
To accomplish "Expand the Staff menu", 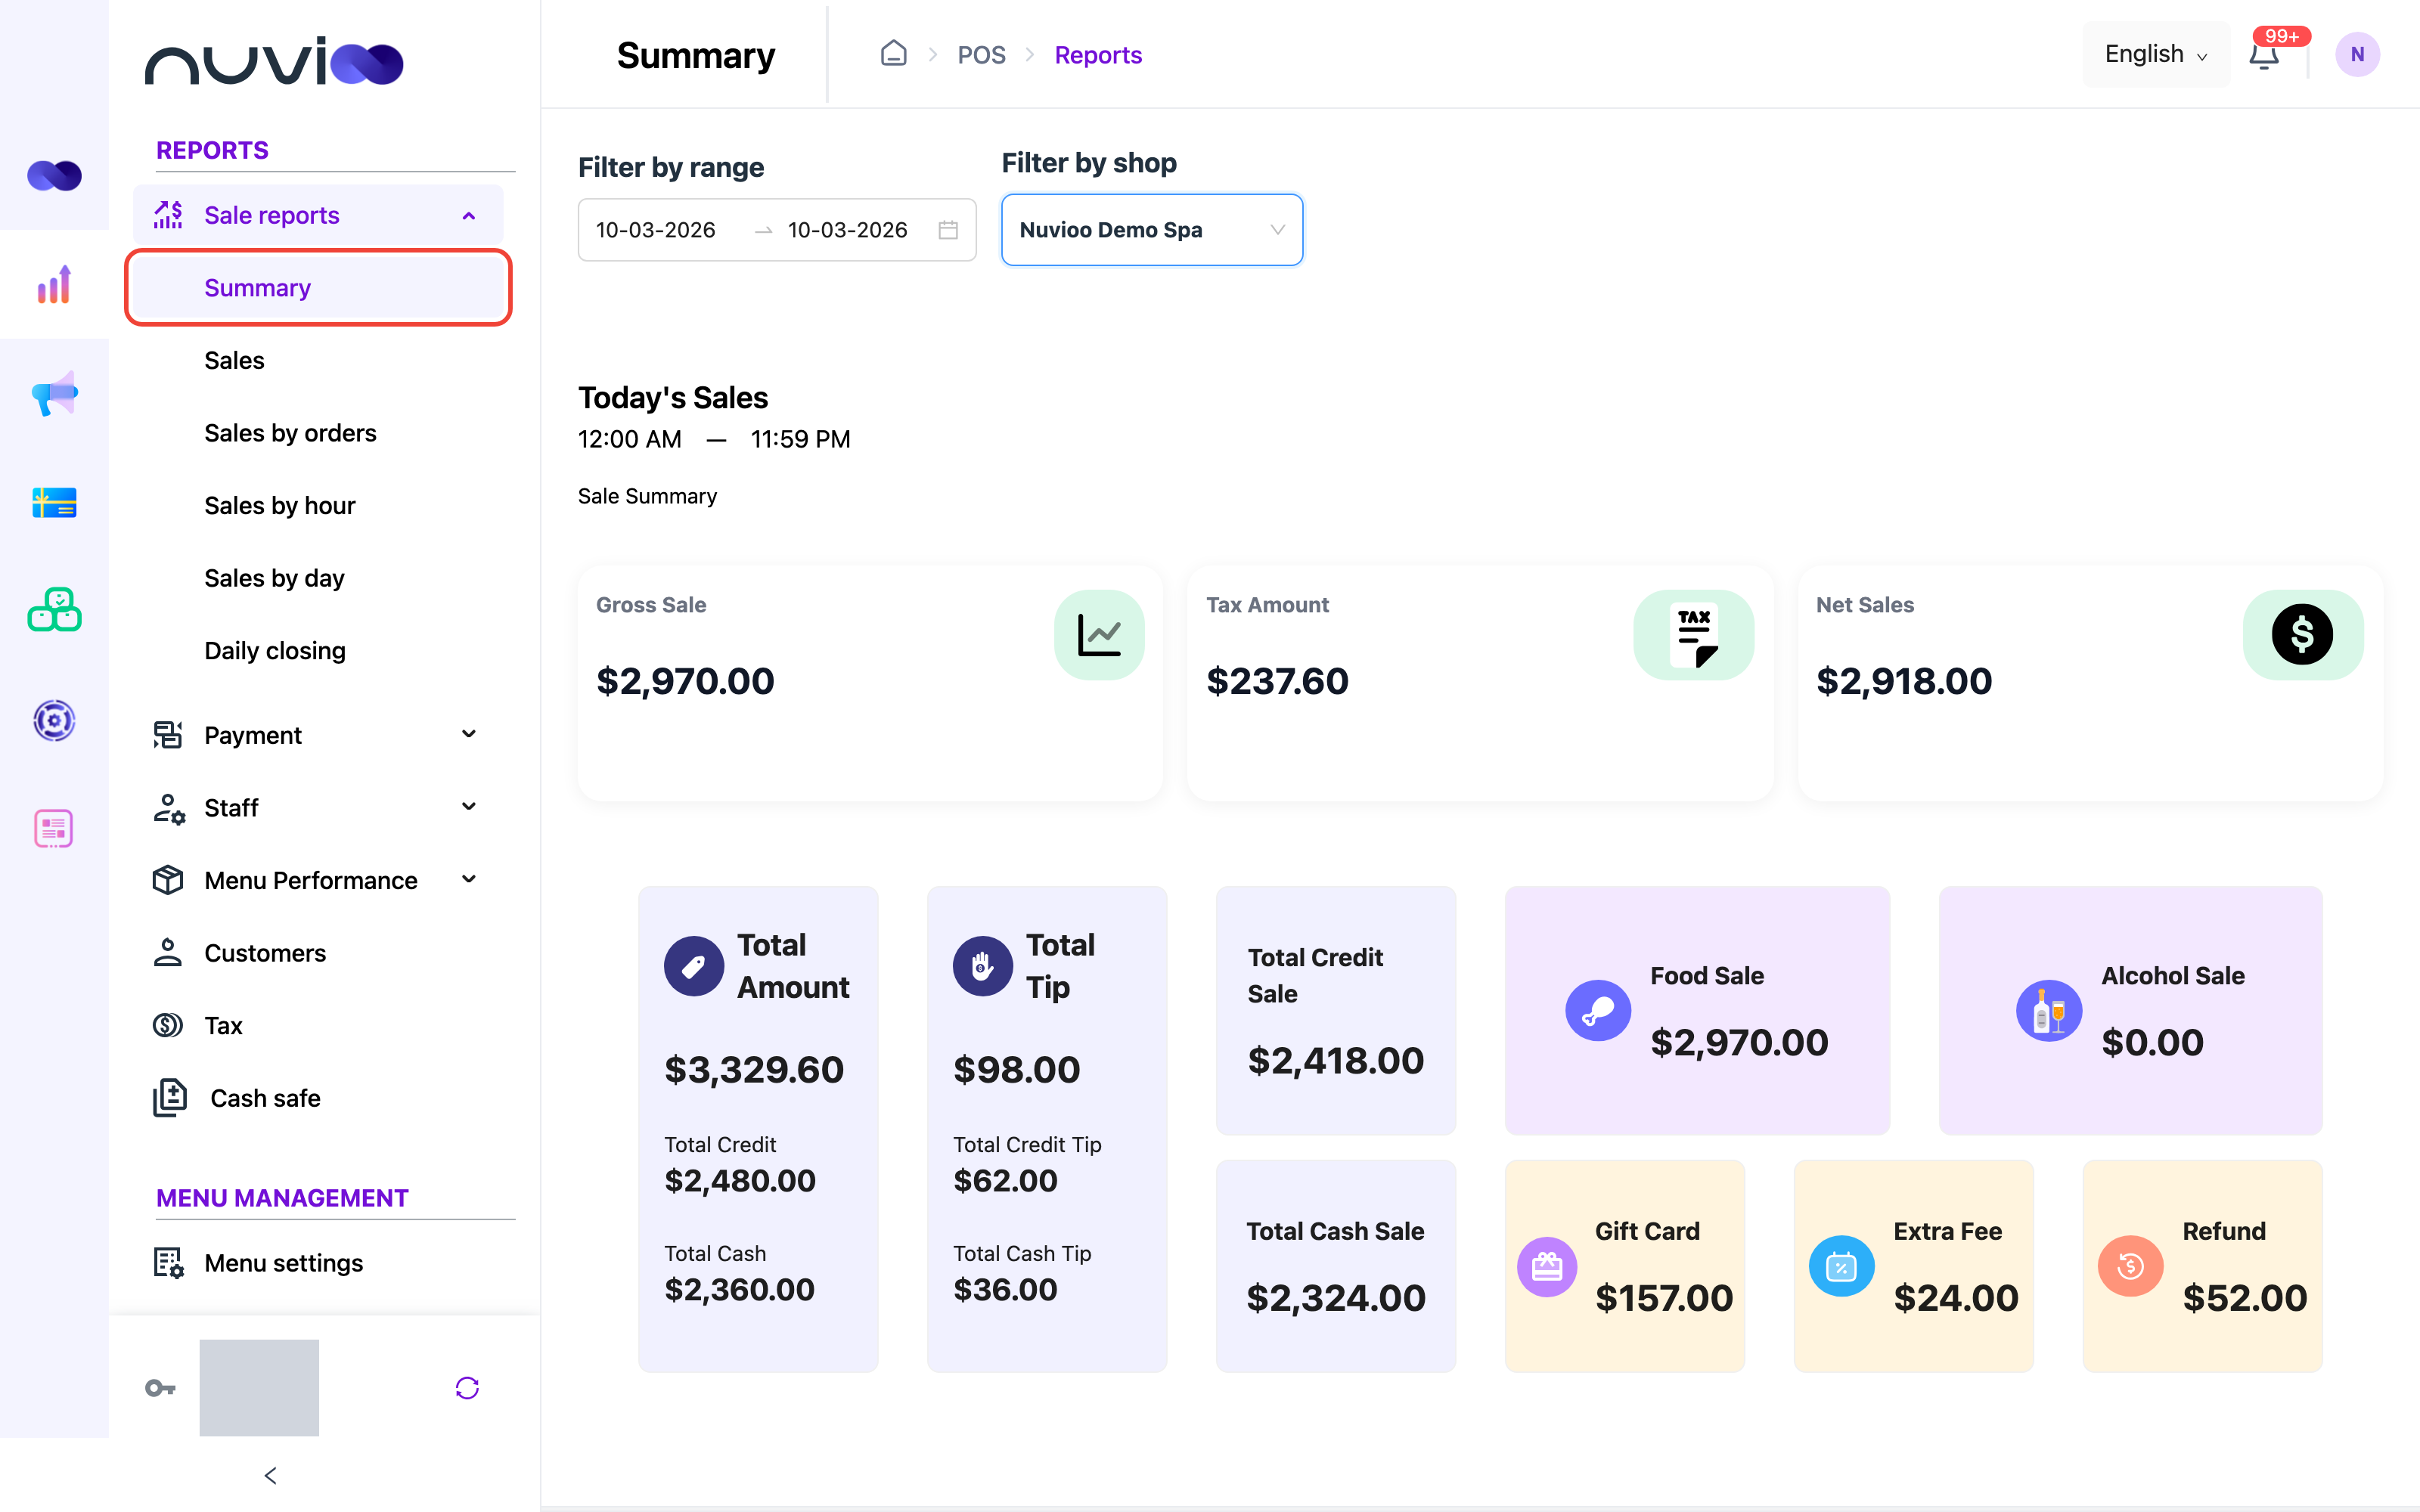I will 318,808.
